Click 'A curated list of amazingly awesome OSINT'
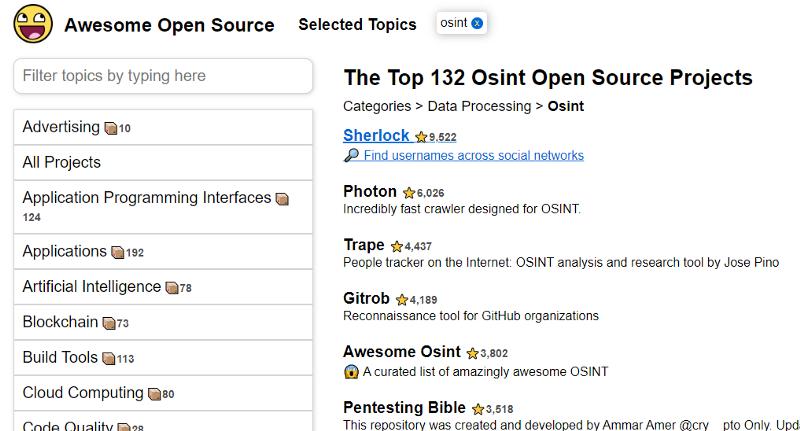 pos(485,372)
